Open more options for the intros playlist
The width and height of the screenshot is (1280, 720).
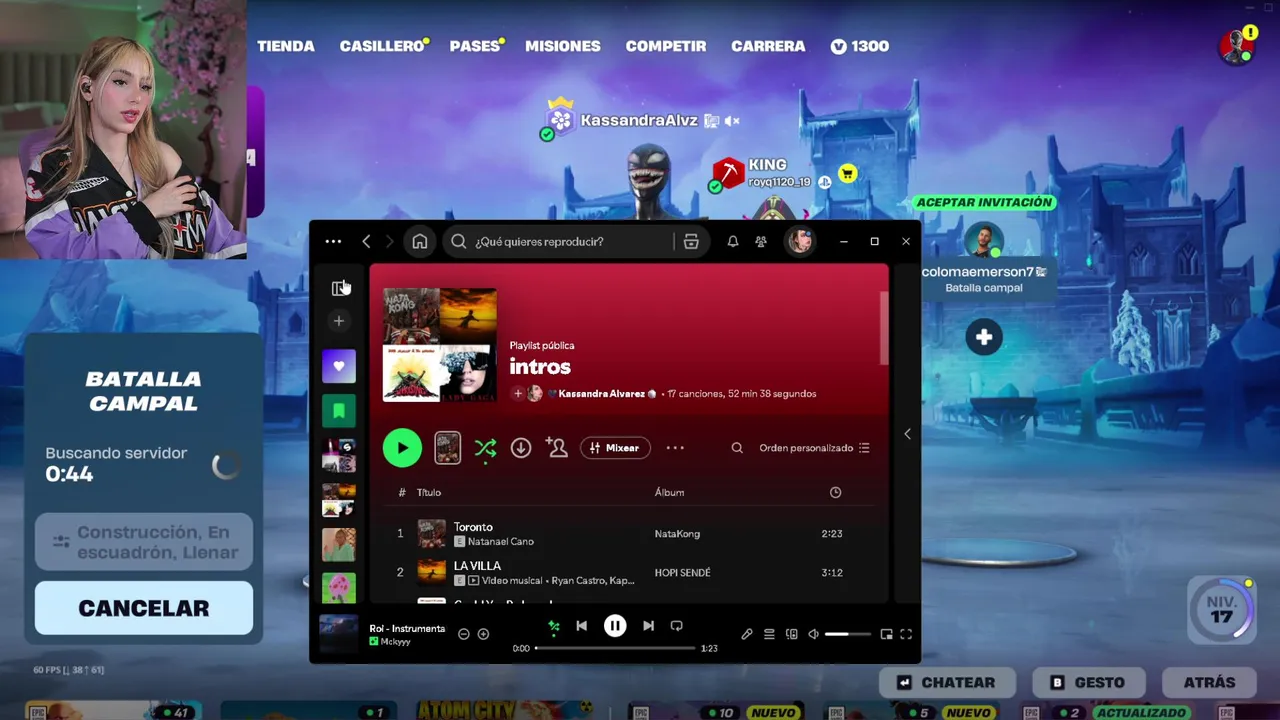pos(675,448)
